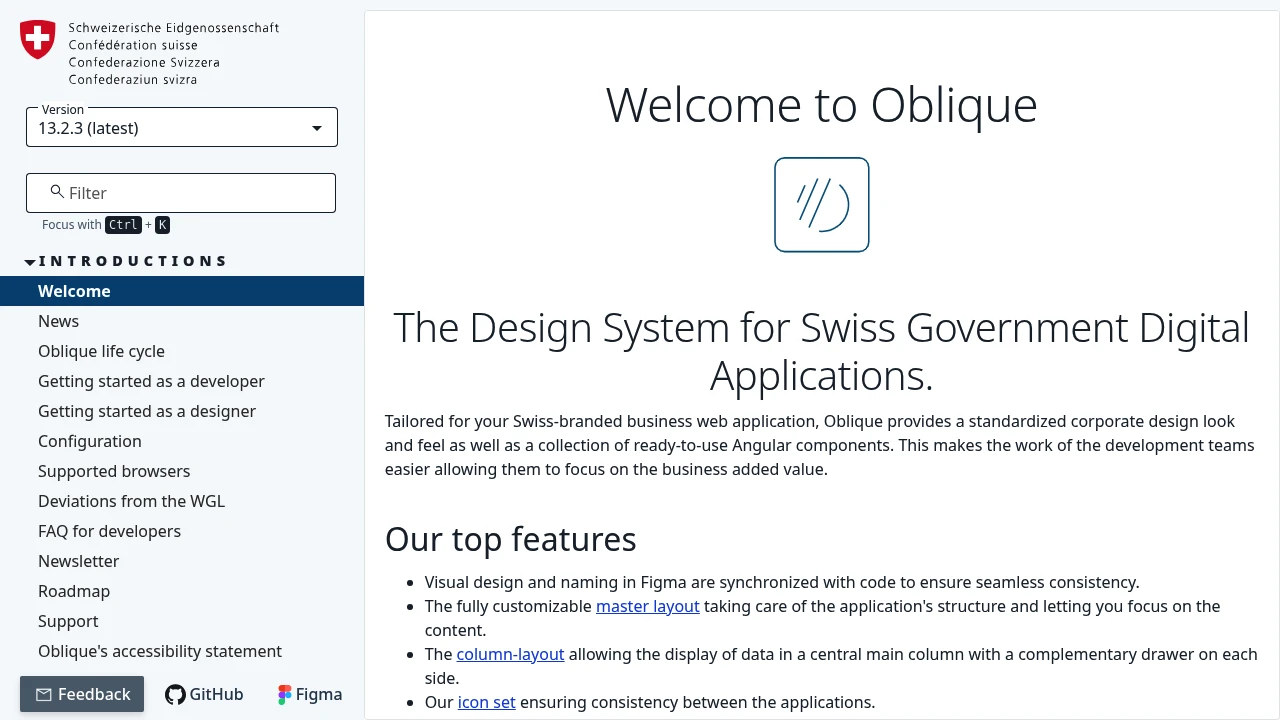This screenshot has width=1280, height=720.
Task: Click the Feedback button
Action: pos(82,694)
